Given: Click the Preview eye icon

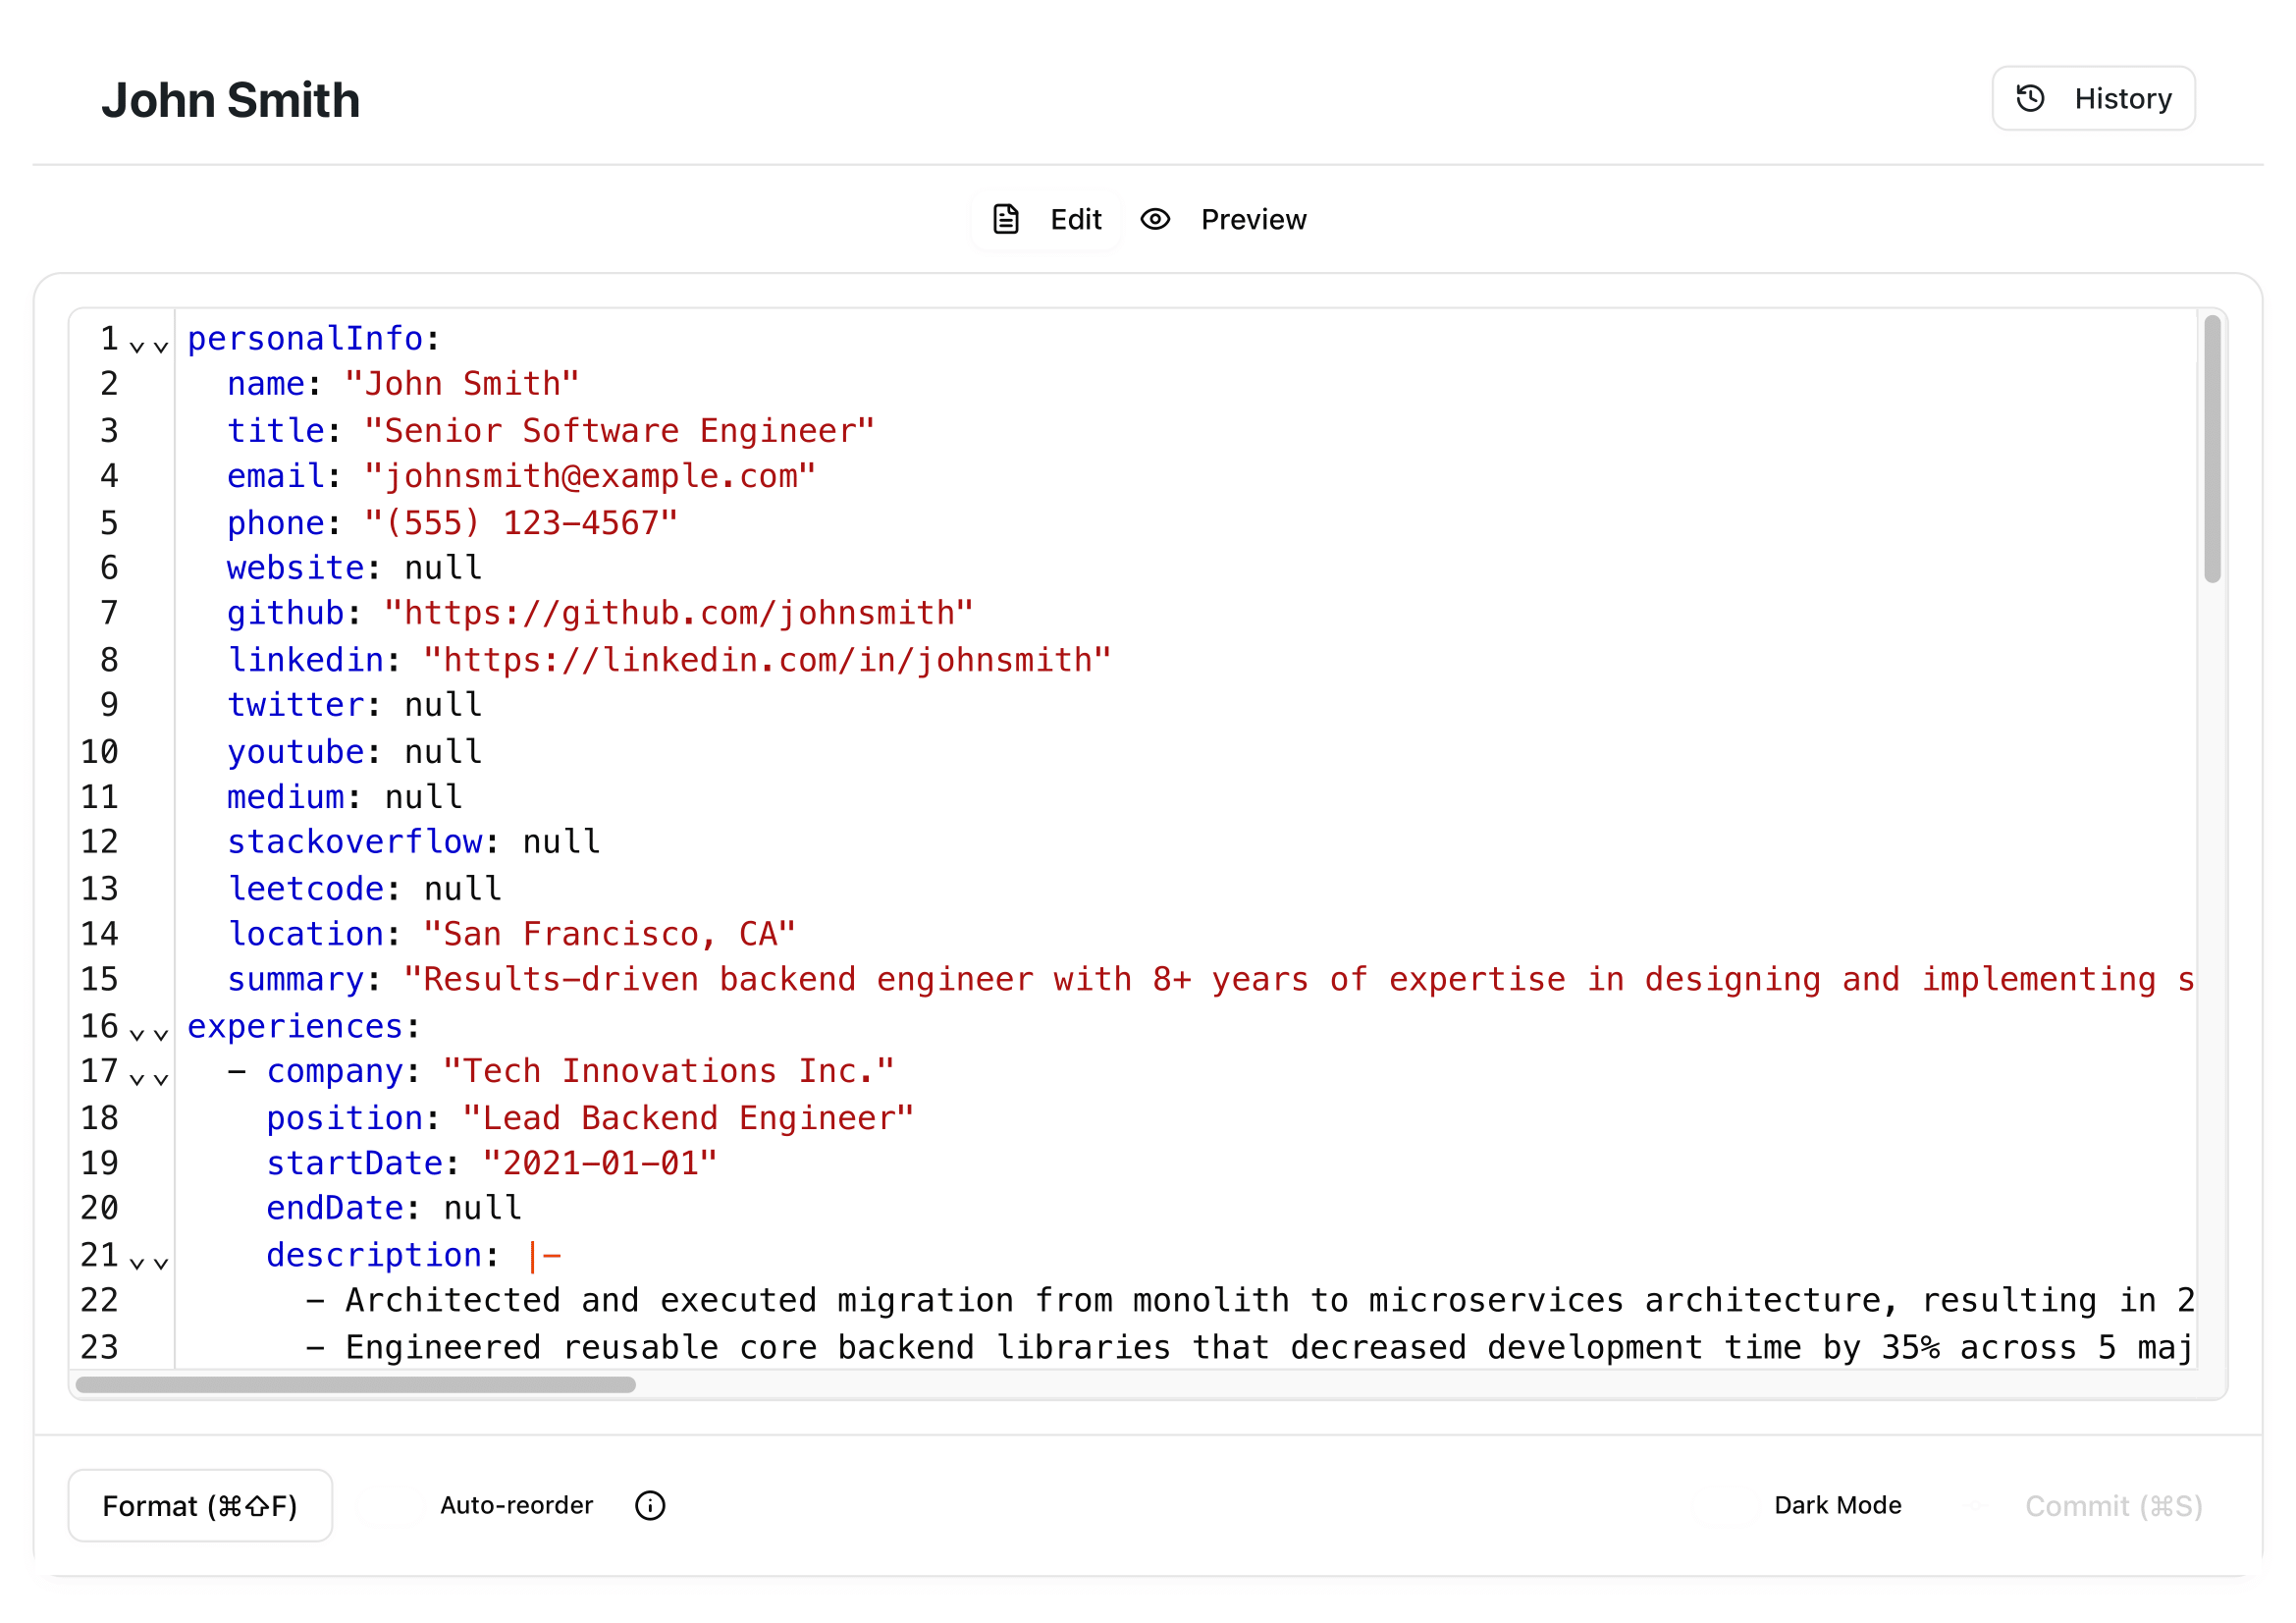Looking at the screenshot, I should [1155, 219].
